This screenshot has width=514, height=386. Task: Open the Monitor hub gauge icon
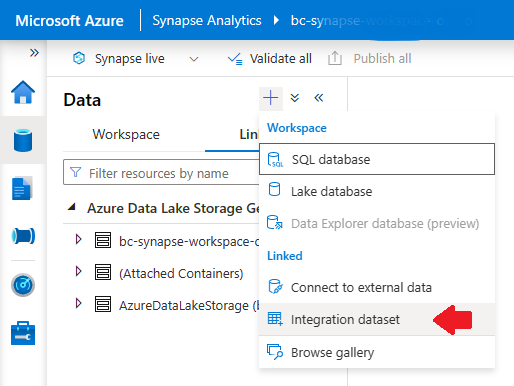click(x=23, y=285)
